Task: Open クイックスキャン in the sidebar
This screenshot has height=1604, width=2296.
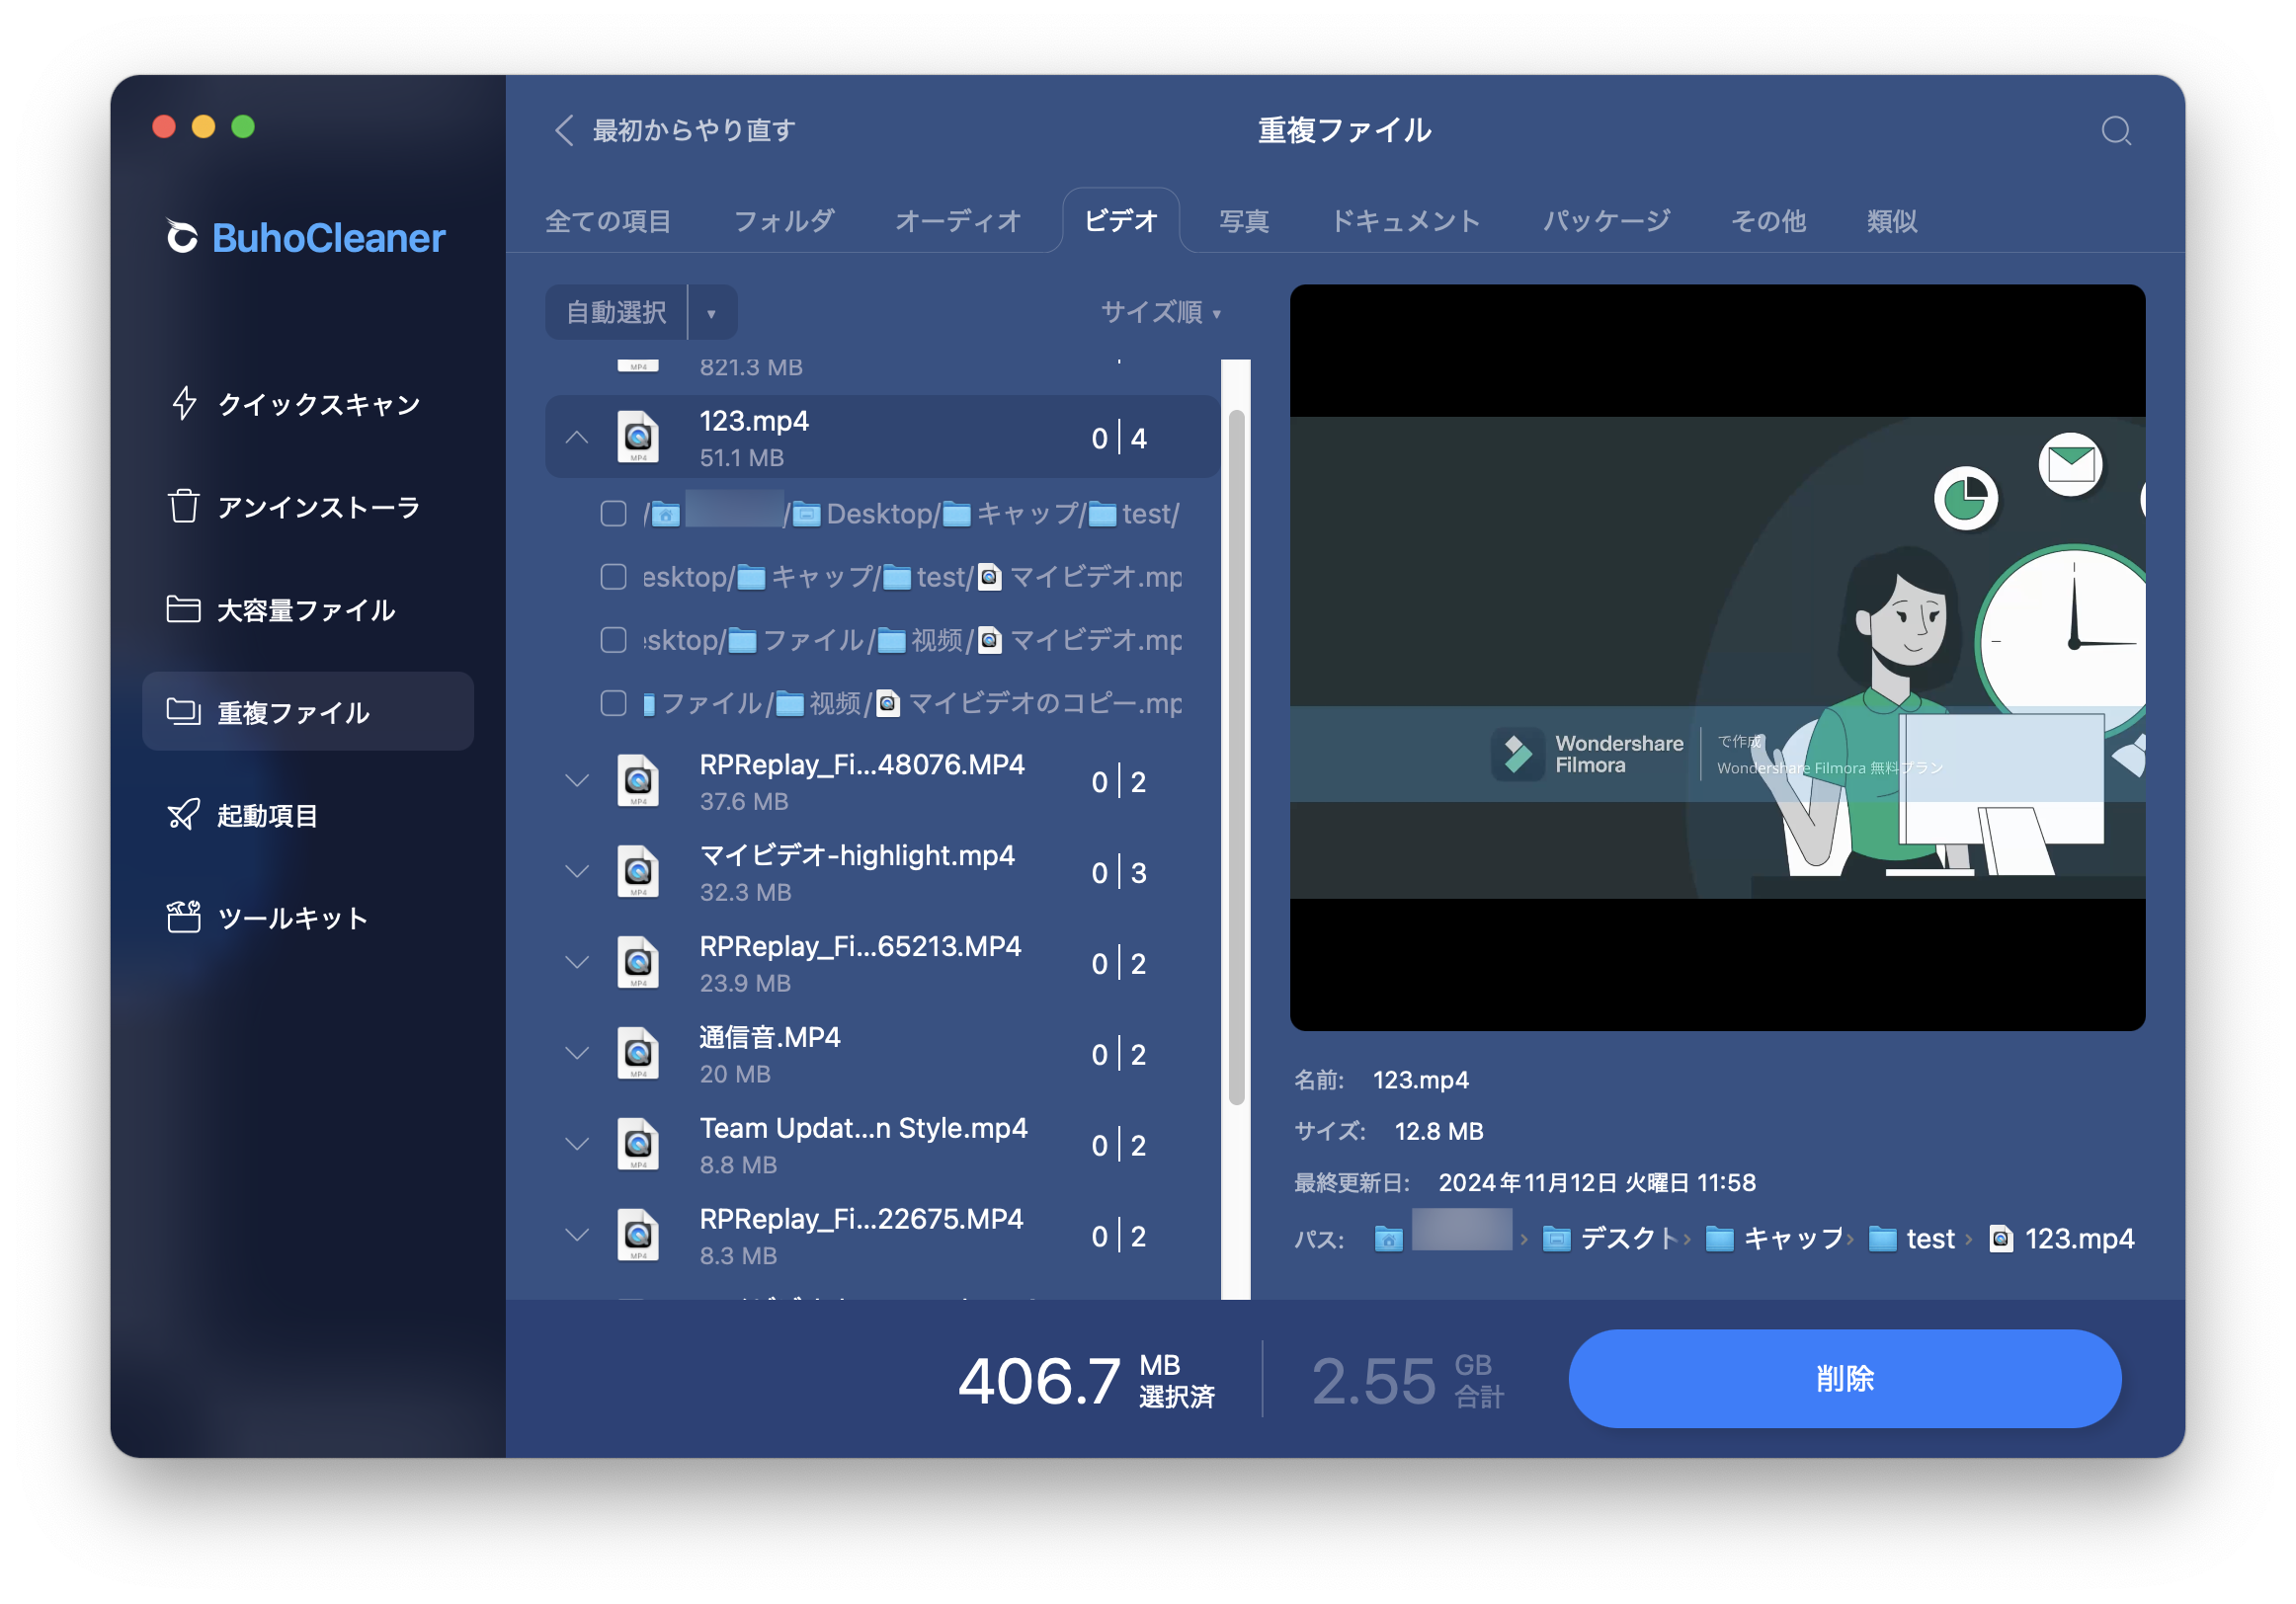Action: (x=308, y=403)
